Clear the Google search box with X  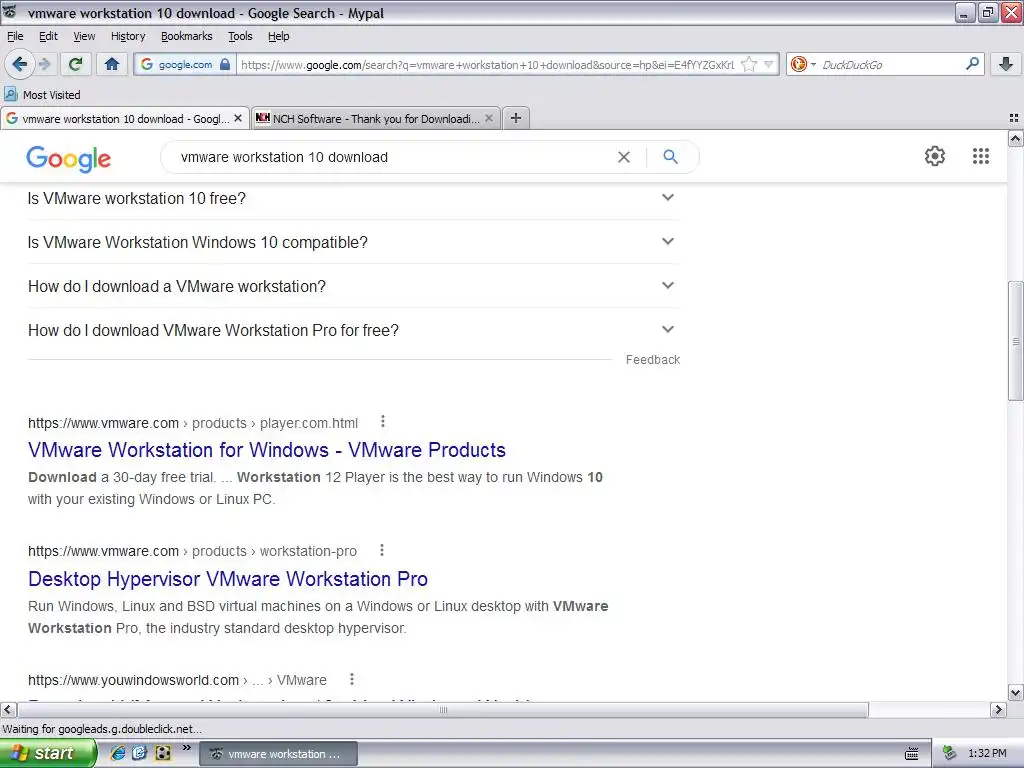point(624,157)
